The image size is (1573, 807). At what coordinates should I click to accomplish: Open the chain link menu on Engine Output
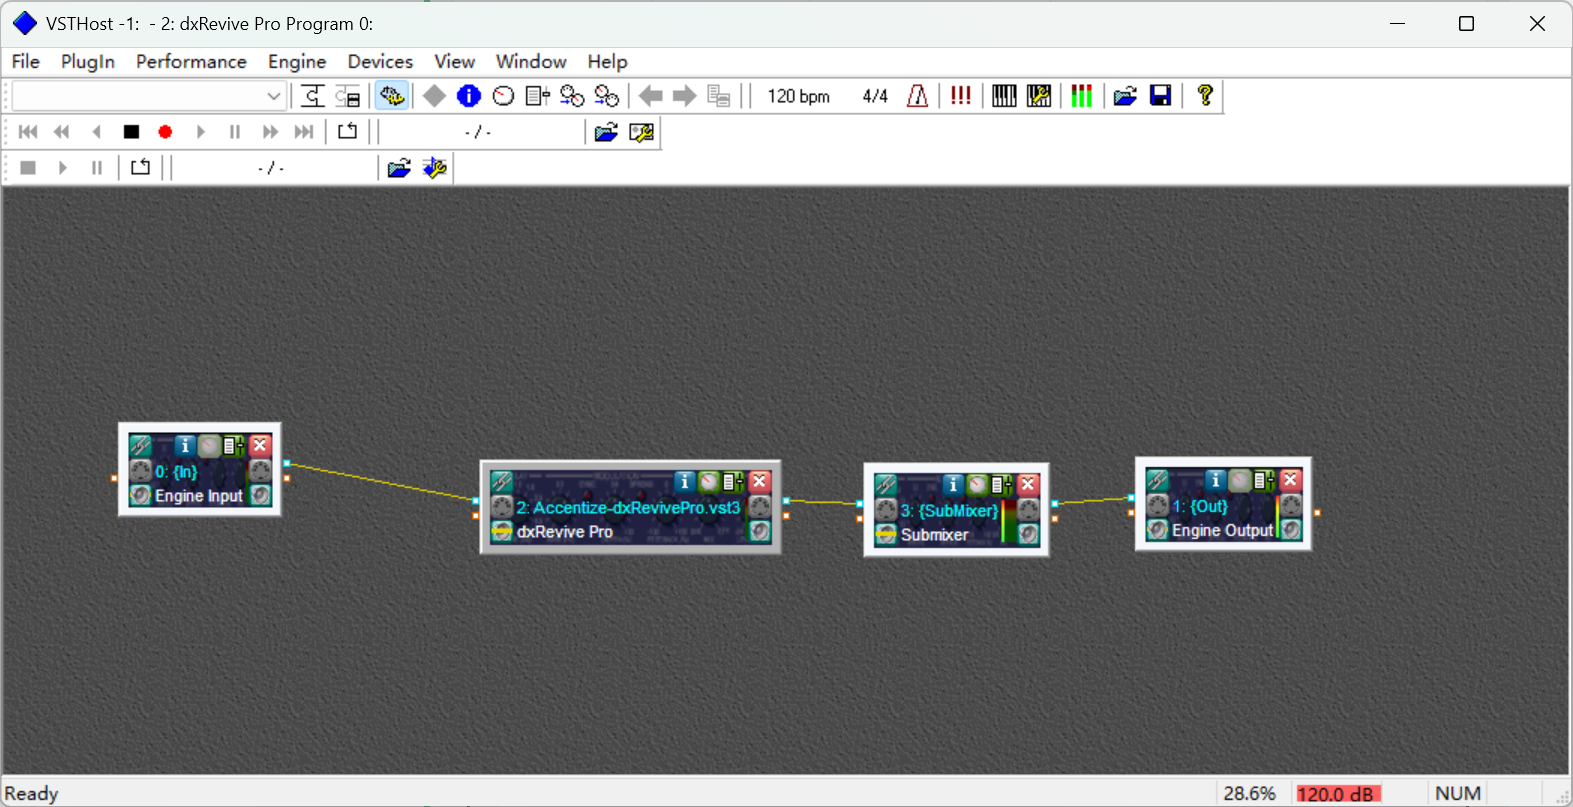point(1158,480)
